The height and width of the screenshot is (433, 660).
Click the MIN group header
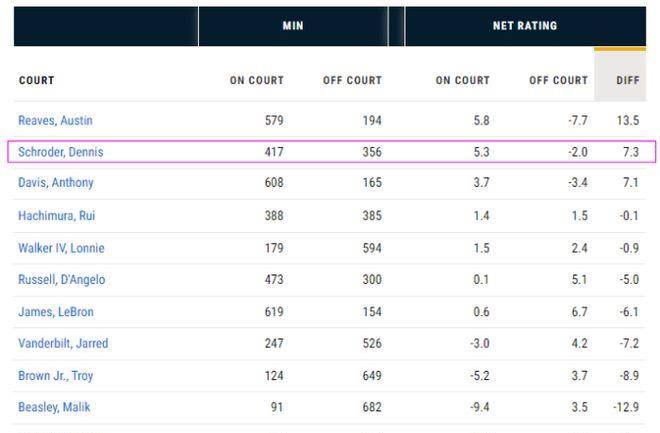click(293, 26)
